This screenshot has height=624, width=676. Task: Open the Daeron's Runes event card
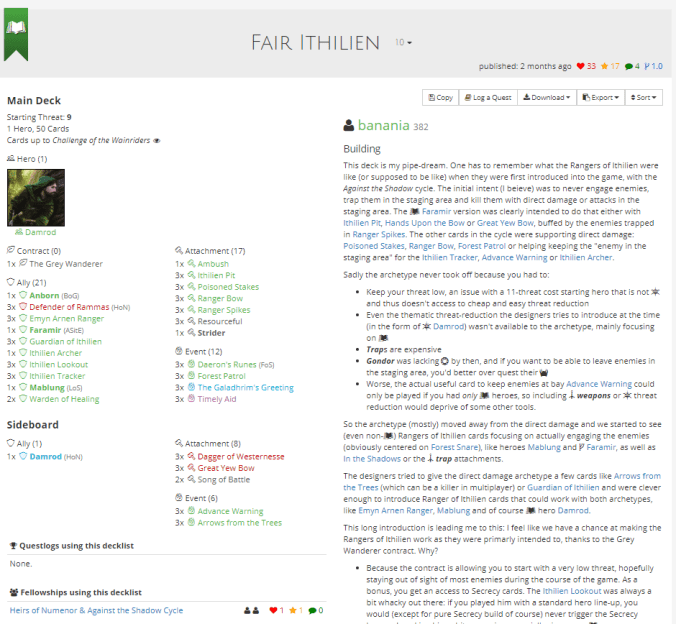(227, 364)
